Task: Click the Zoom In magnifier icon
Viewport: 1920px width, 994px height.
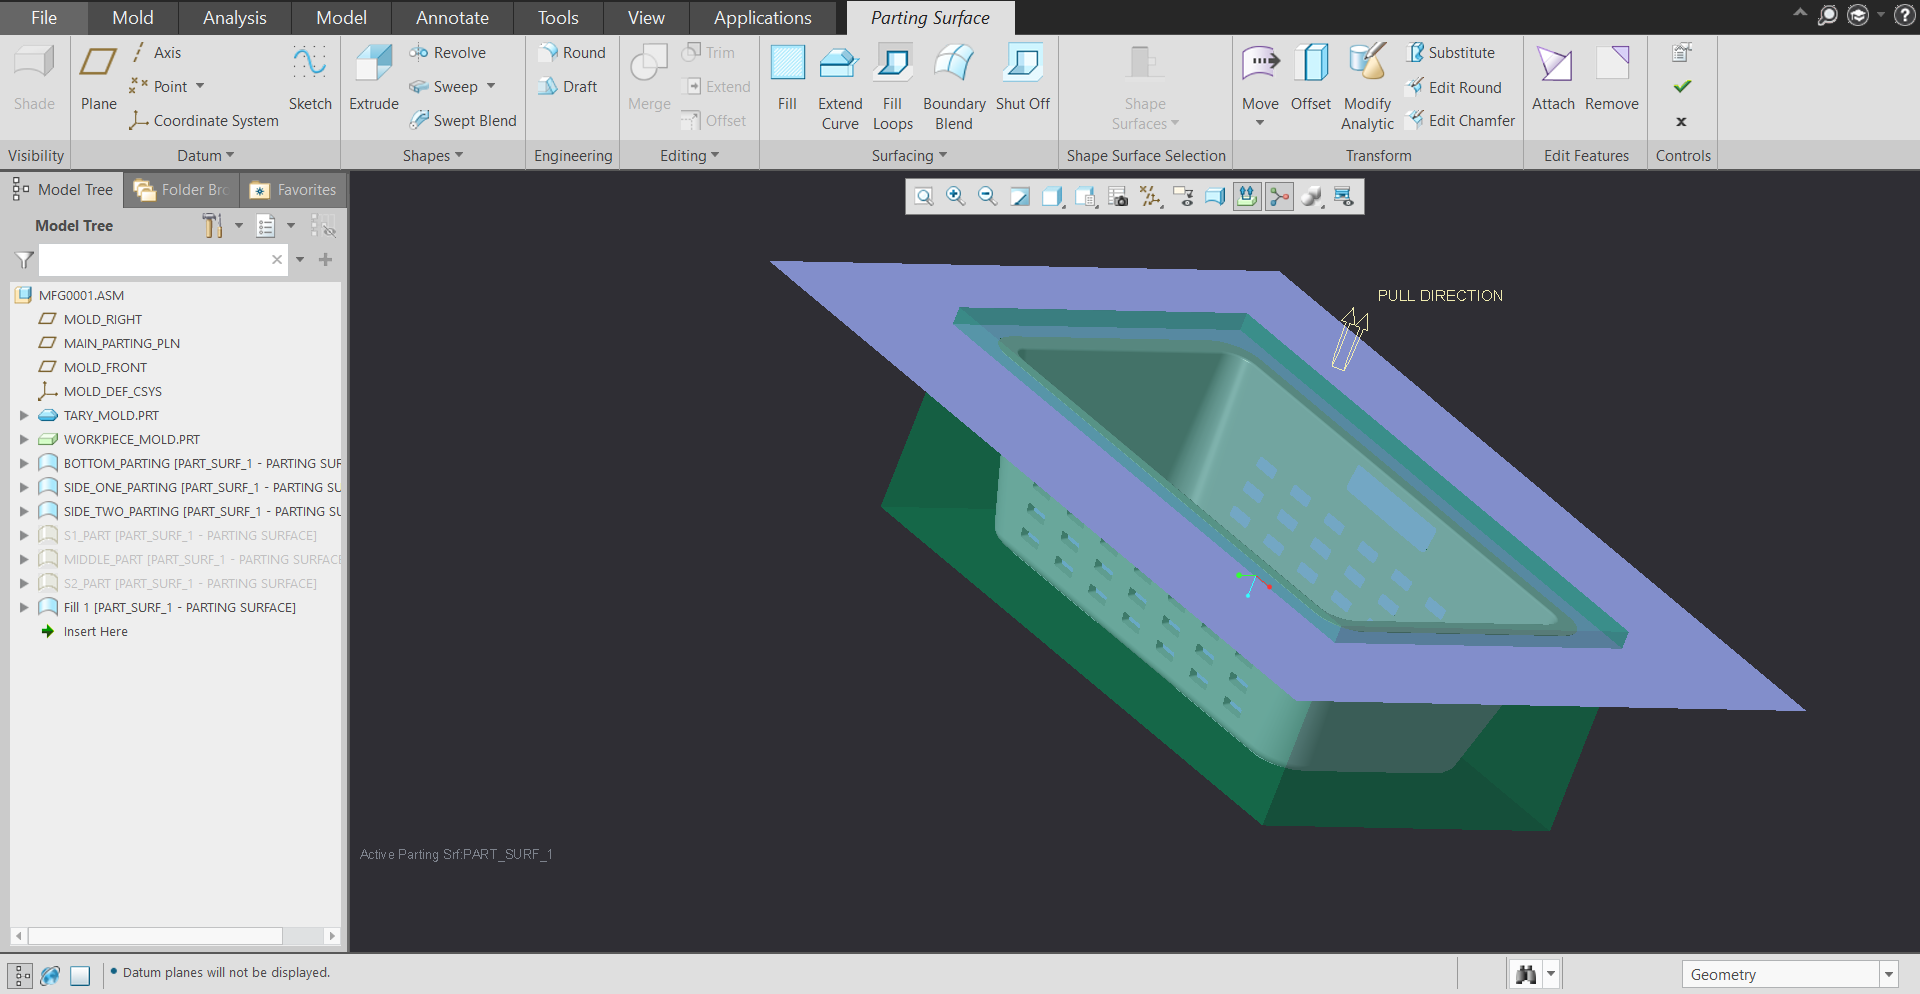Action: 956,197
